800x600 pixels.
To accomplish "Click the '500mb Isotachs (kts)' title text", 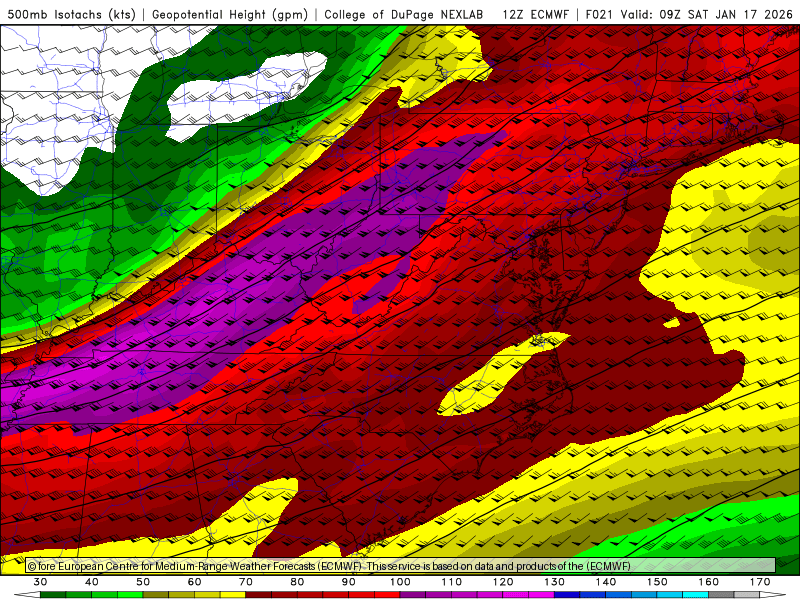I will point(71,14).
